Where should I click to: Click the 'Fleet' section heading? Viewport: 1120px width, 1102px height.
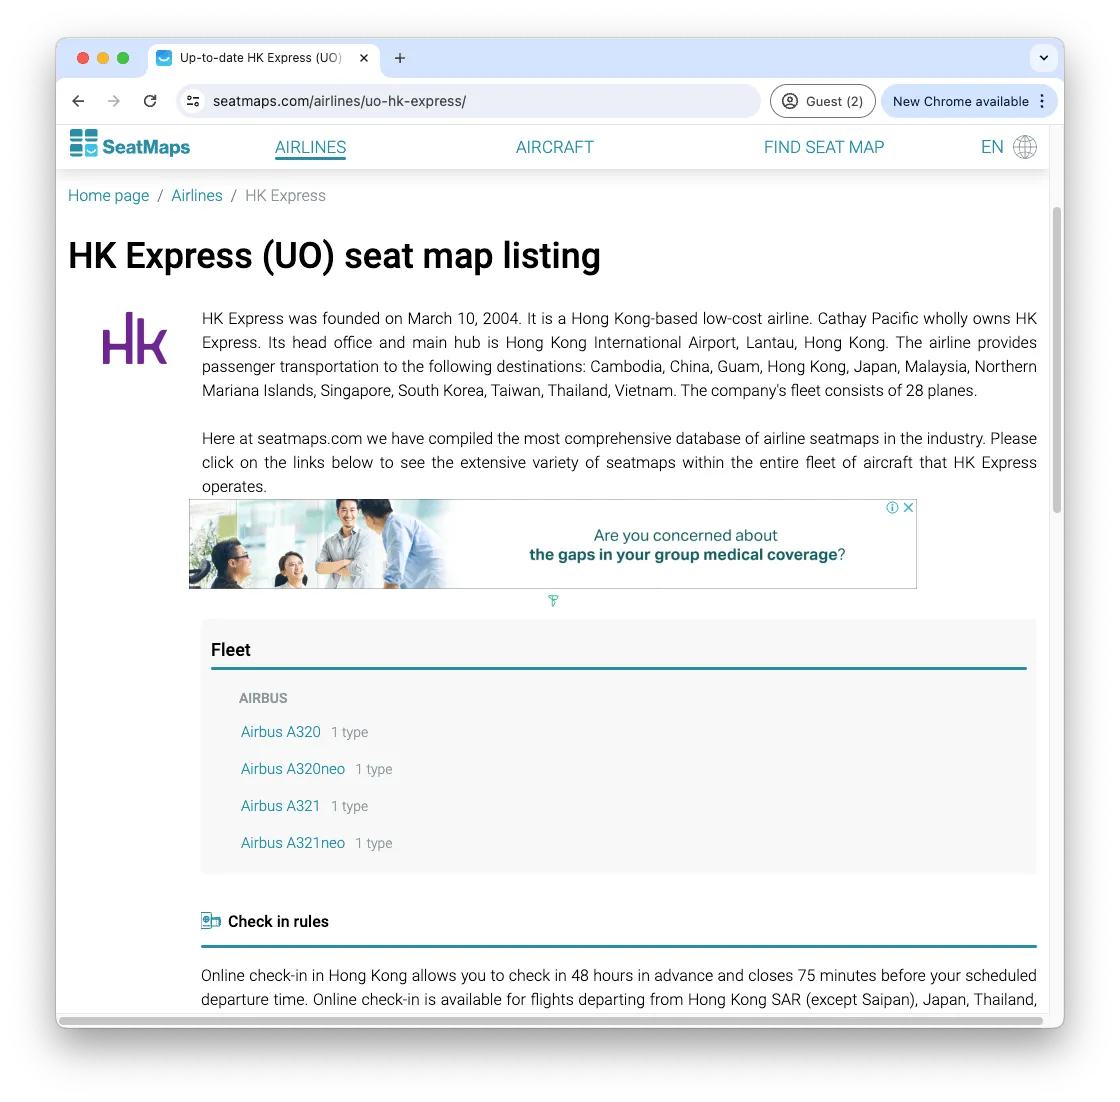tap(231, 650)
